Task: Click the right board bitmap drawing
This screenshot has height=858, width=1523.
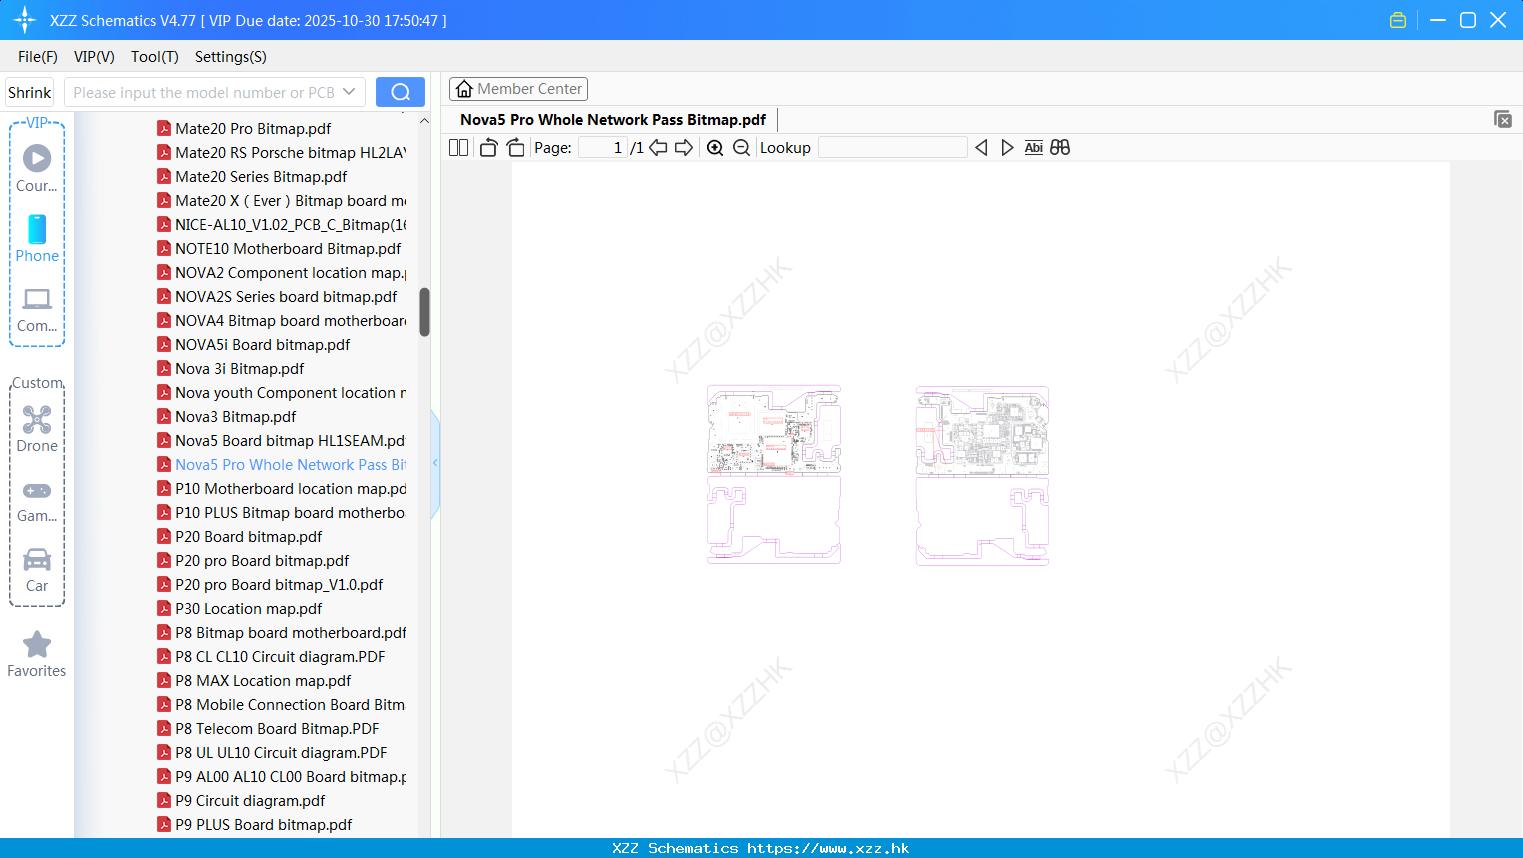Action: (982, 475)
